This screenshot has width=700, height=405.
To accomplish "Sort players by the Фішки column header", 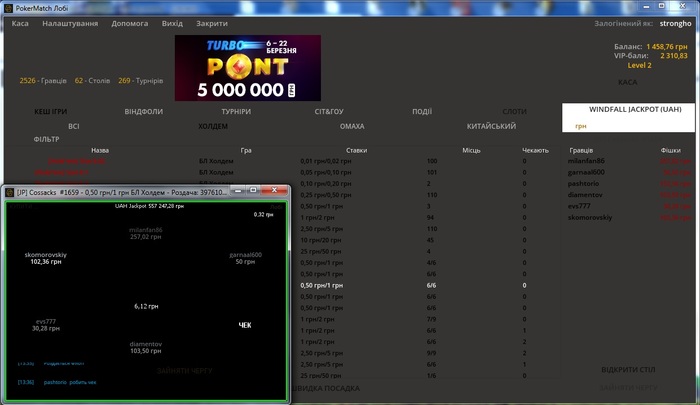I will click(671, 150).
